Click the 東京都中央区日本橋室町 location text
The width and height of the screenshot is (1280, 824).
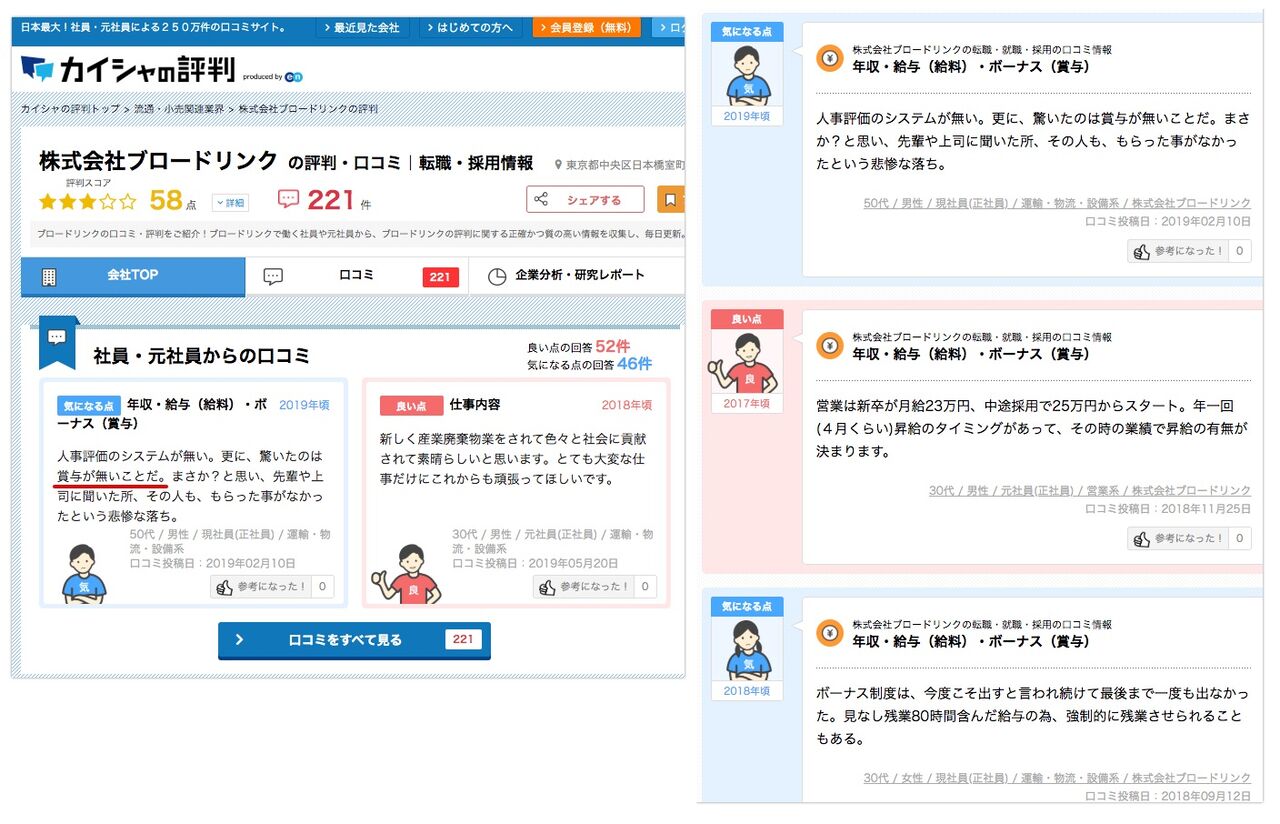coord(625,164)
